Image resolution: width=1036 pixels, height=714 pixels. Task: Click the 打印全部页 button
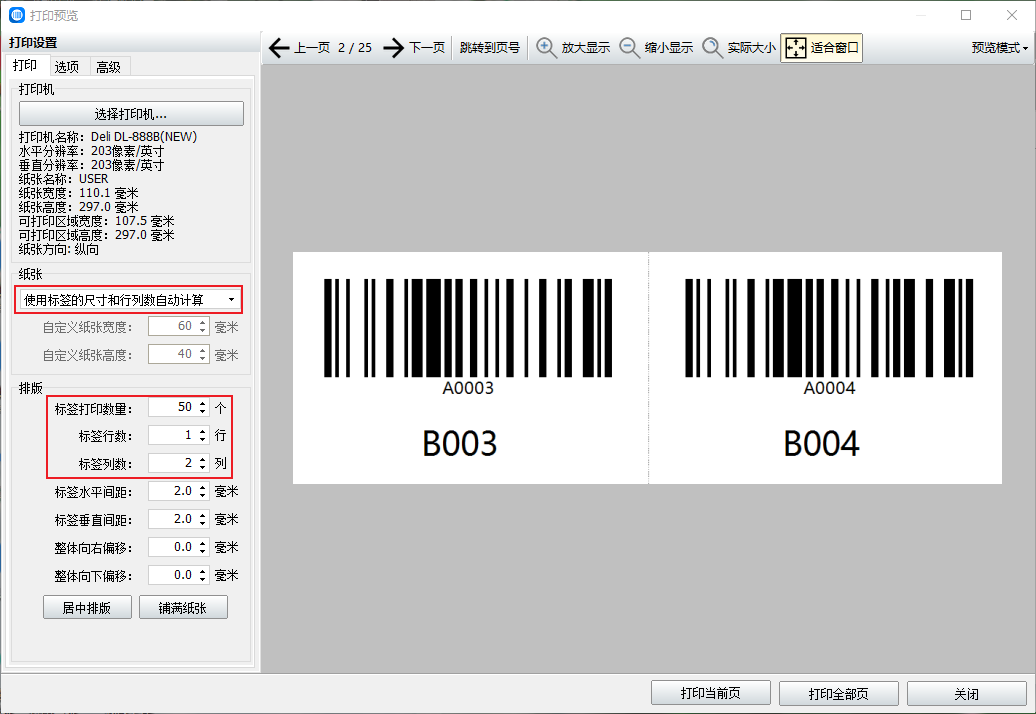(x=838, y=693)
